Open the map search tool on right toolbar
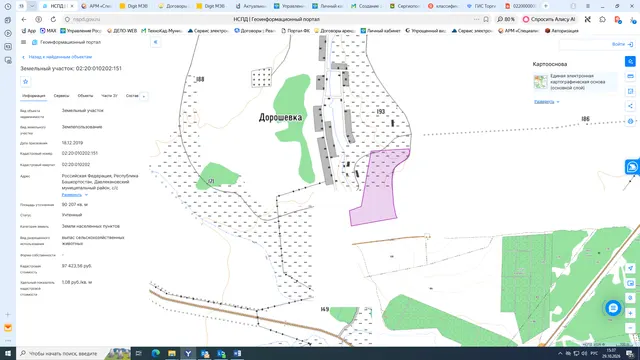The width and height of the screenshot is (640, 360). (x=631, y=62)
